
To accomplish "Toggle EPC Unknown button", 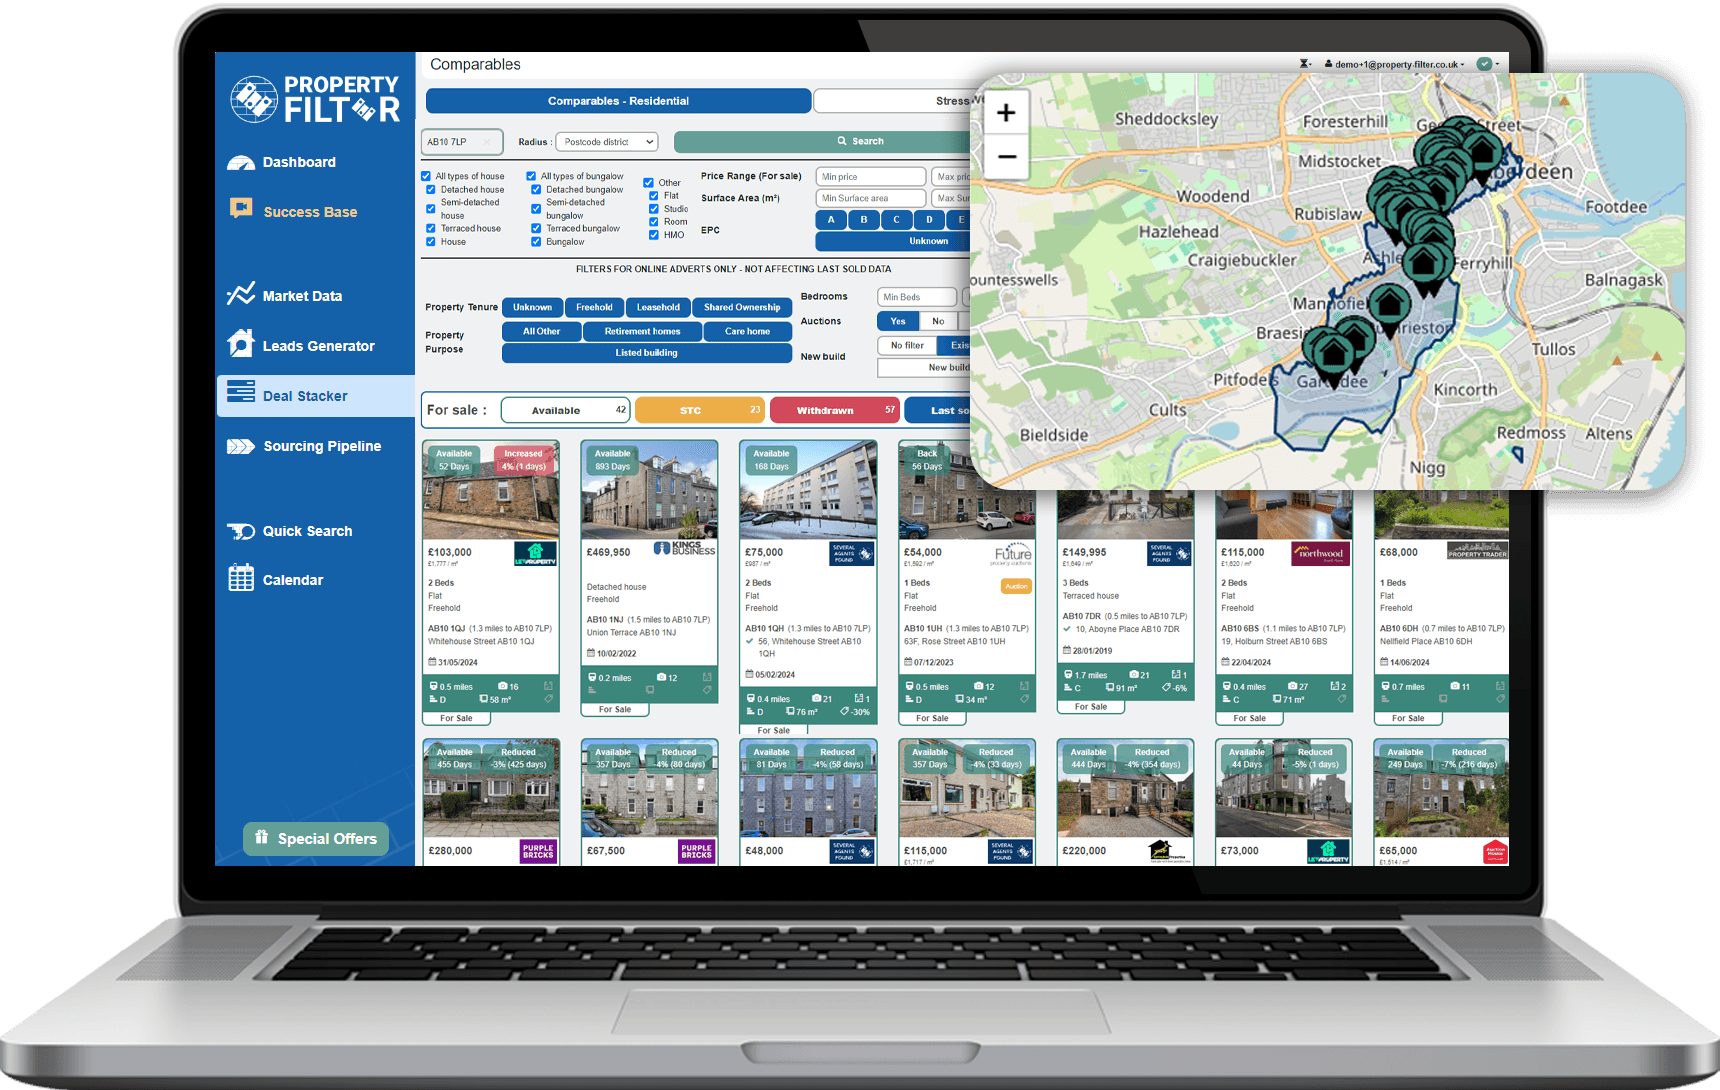I will point(895,241).
